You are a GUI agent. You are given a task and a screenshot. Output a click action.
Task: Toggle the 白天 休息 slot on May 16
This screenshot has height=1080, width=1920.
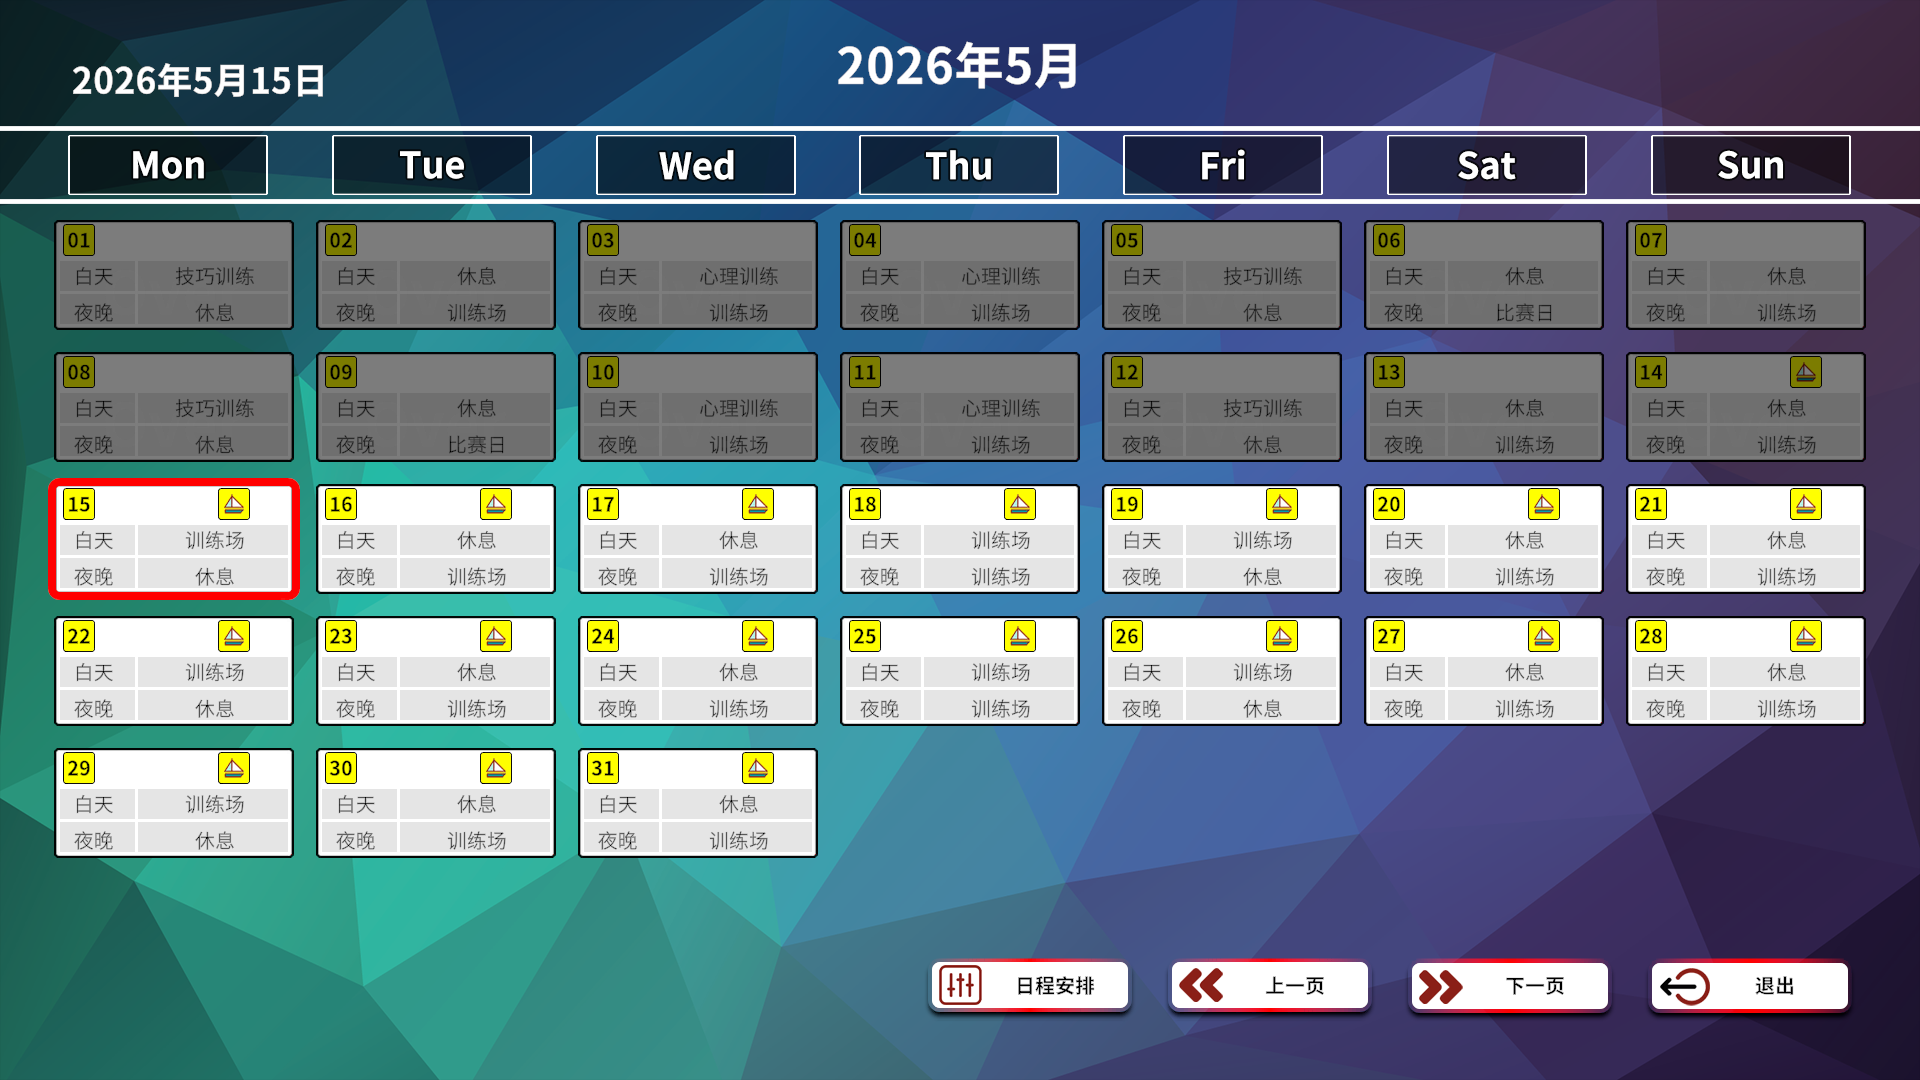[x=435, y=540]
